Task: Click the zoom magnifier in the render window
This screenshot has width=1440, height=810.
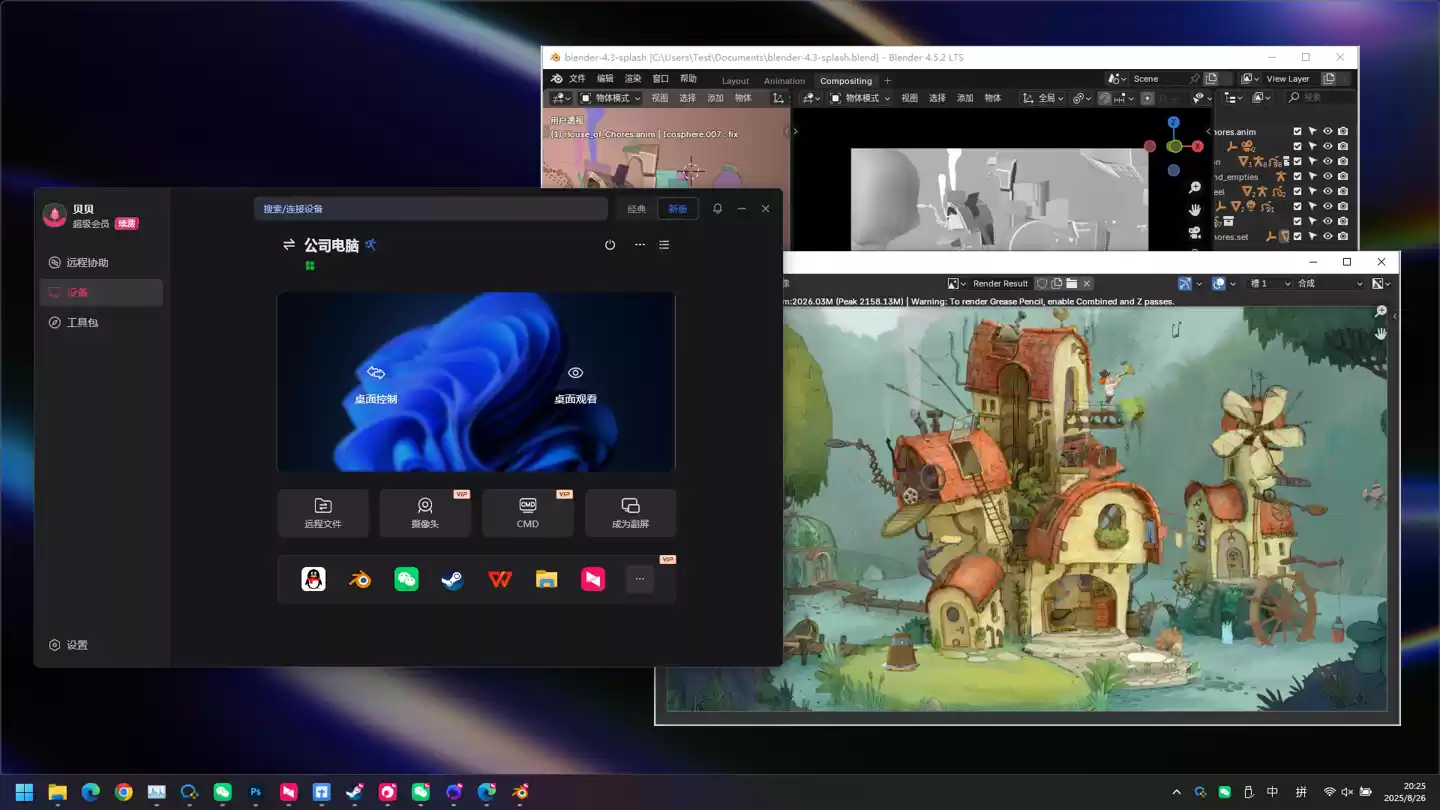Action: (x=1380, y=312)
